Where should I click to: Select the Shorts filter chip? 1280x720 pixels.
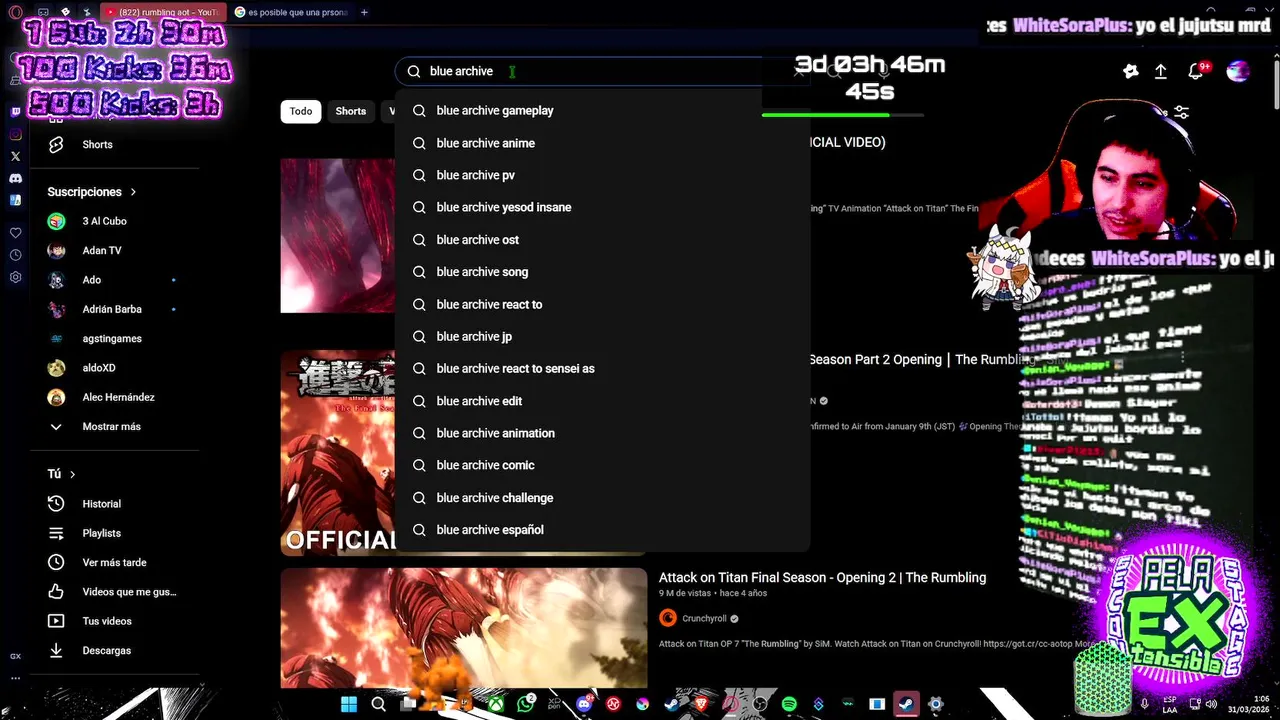(351, 111)
